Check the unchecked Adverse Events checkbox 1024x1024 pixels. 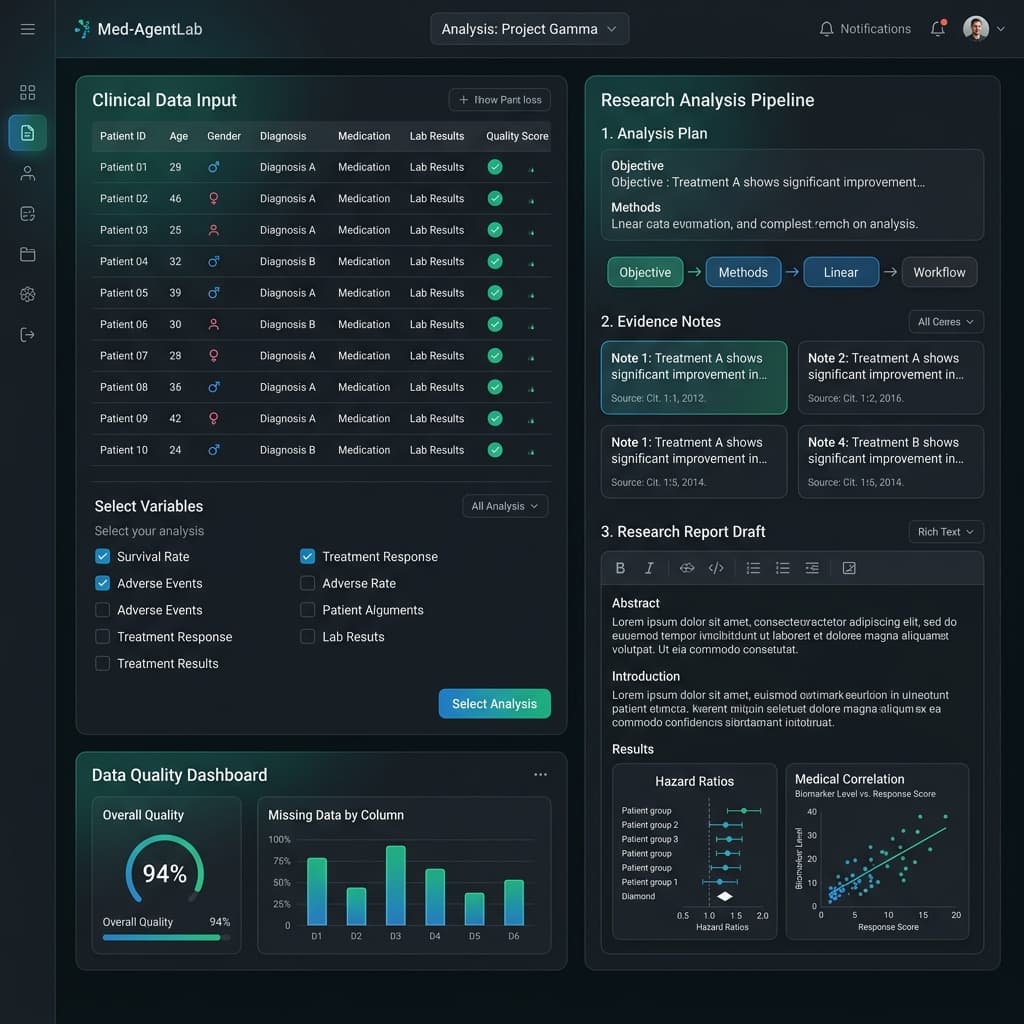point(103,610)
